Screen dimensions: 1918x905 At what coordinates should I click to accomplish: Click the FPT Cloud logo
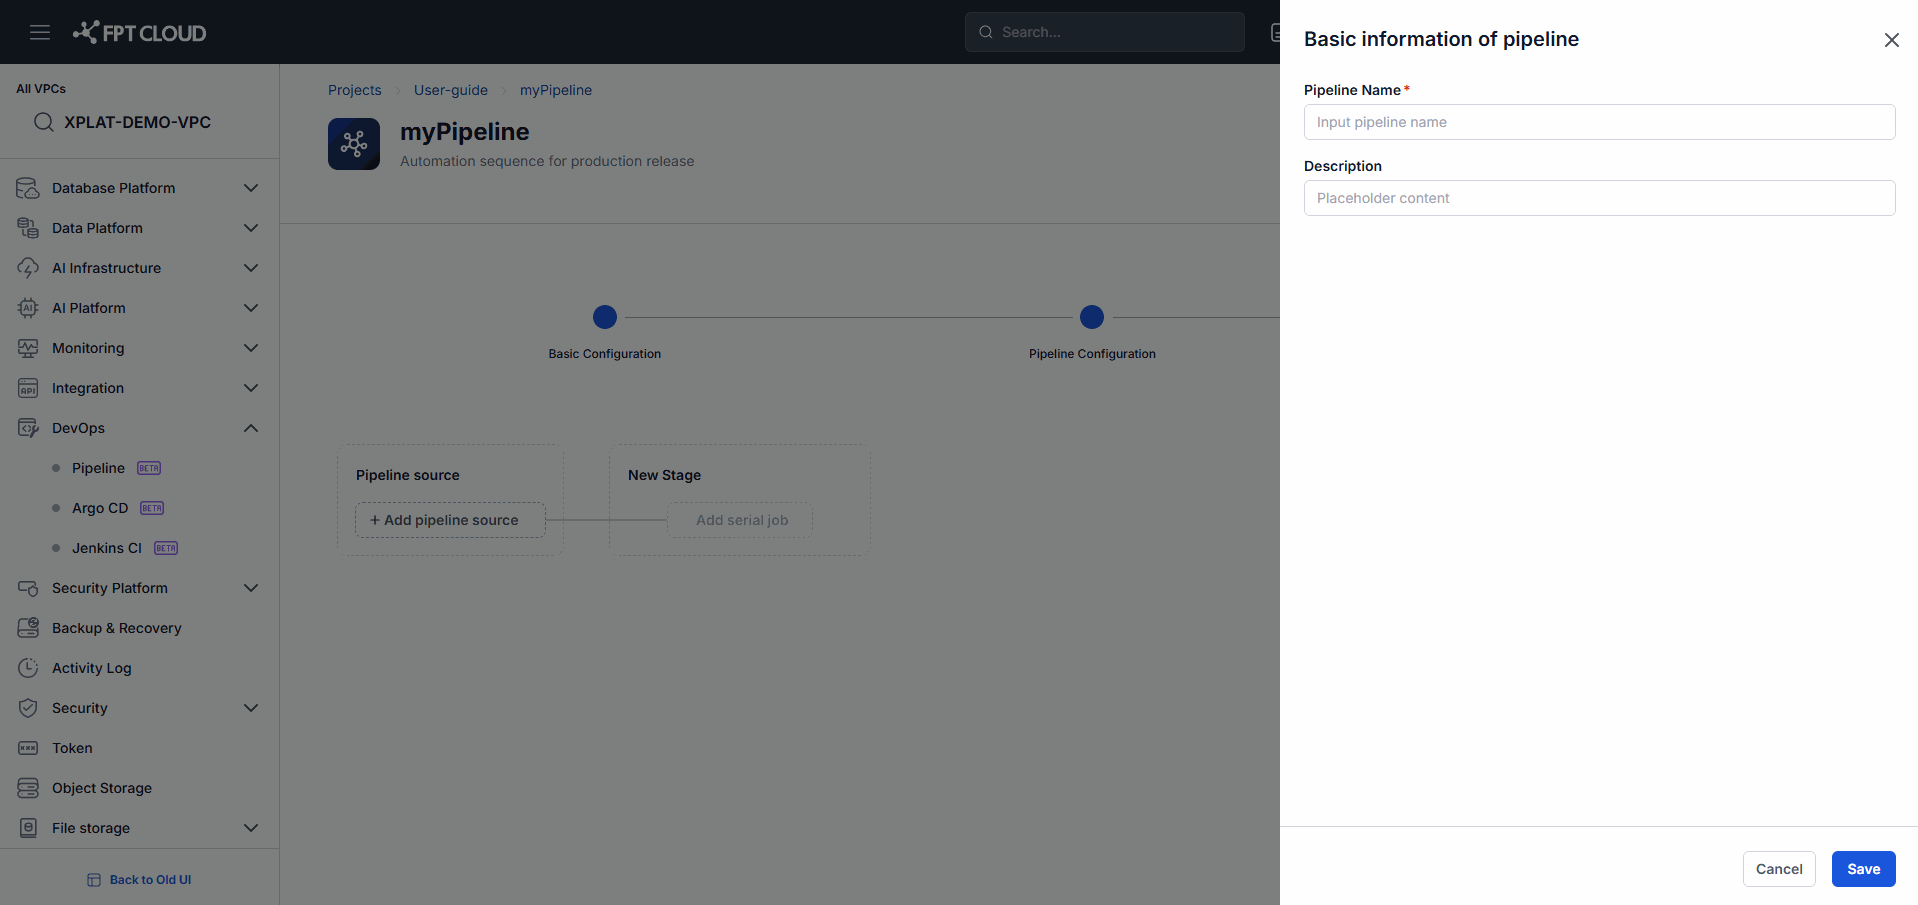coord(140,33)
